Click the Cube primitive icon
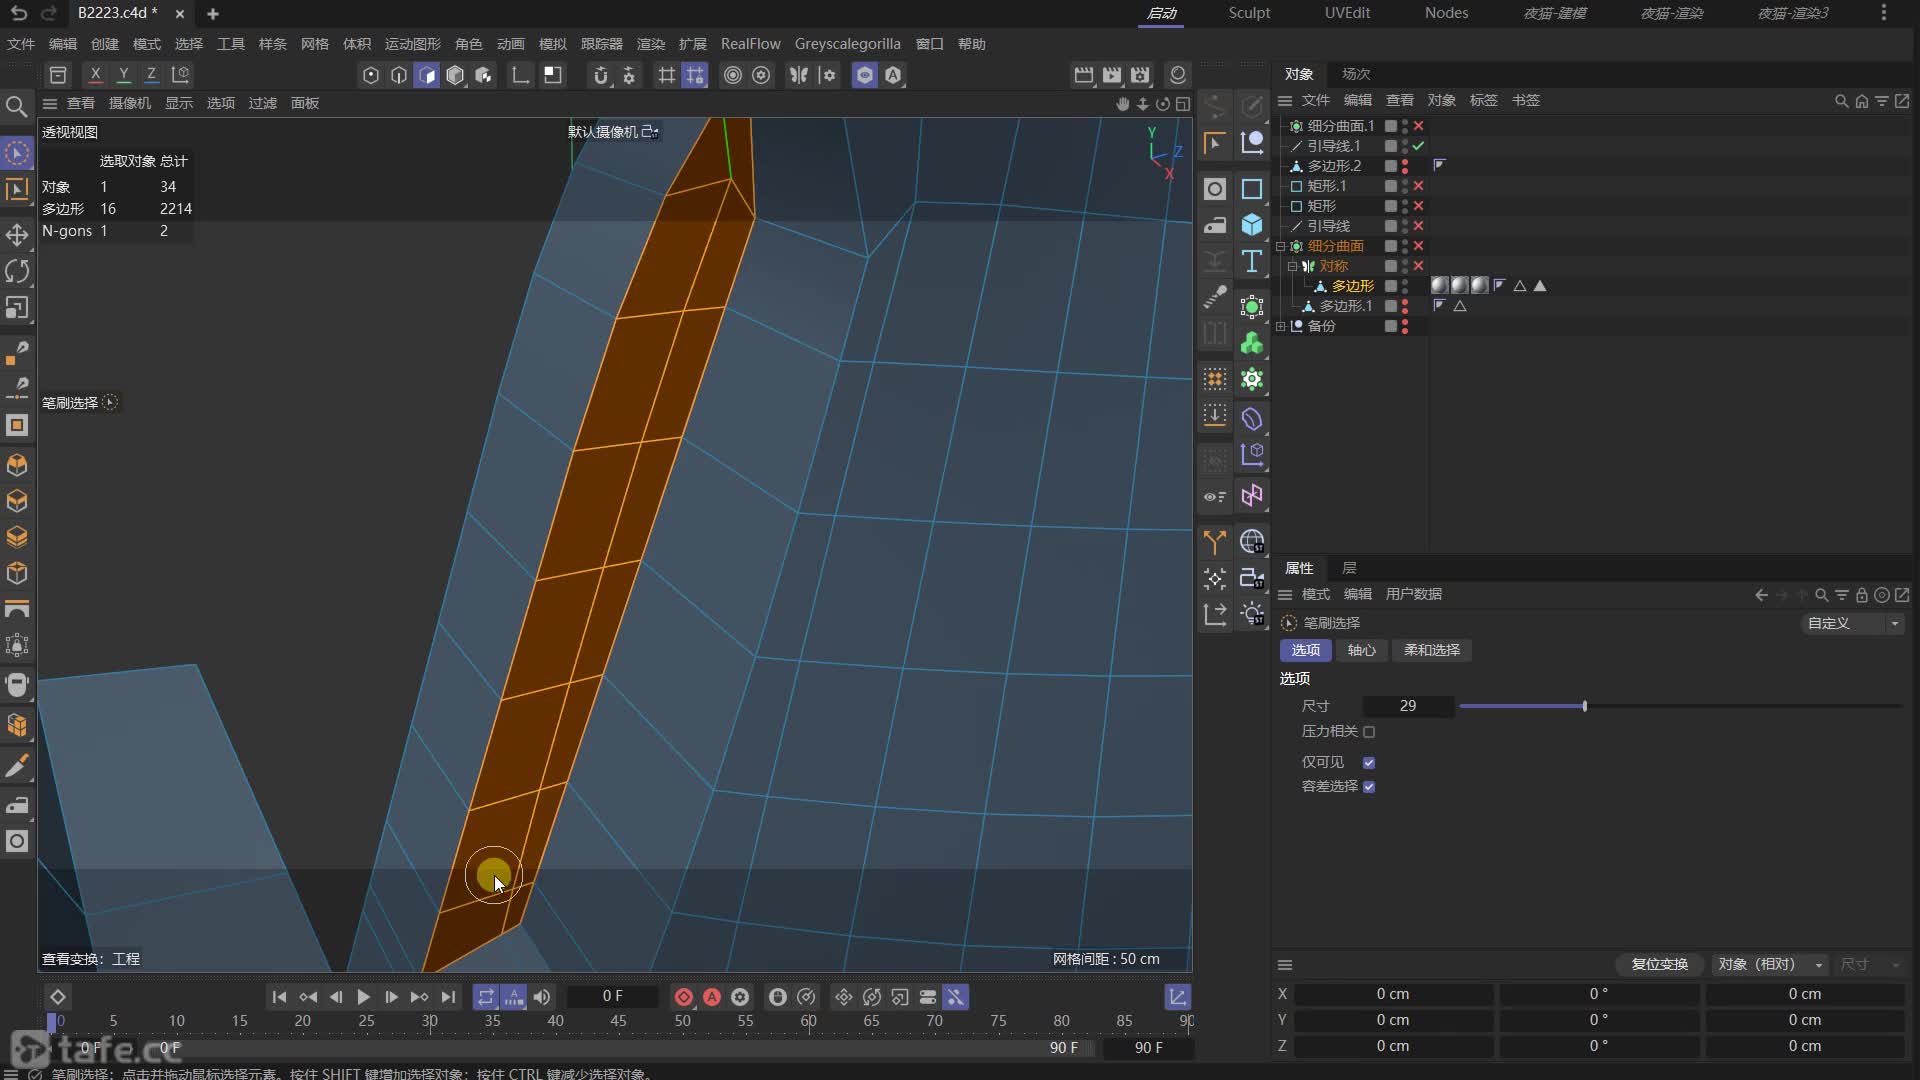This screenshot has width=1920, height=1080. (x=1252, y=225)
